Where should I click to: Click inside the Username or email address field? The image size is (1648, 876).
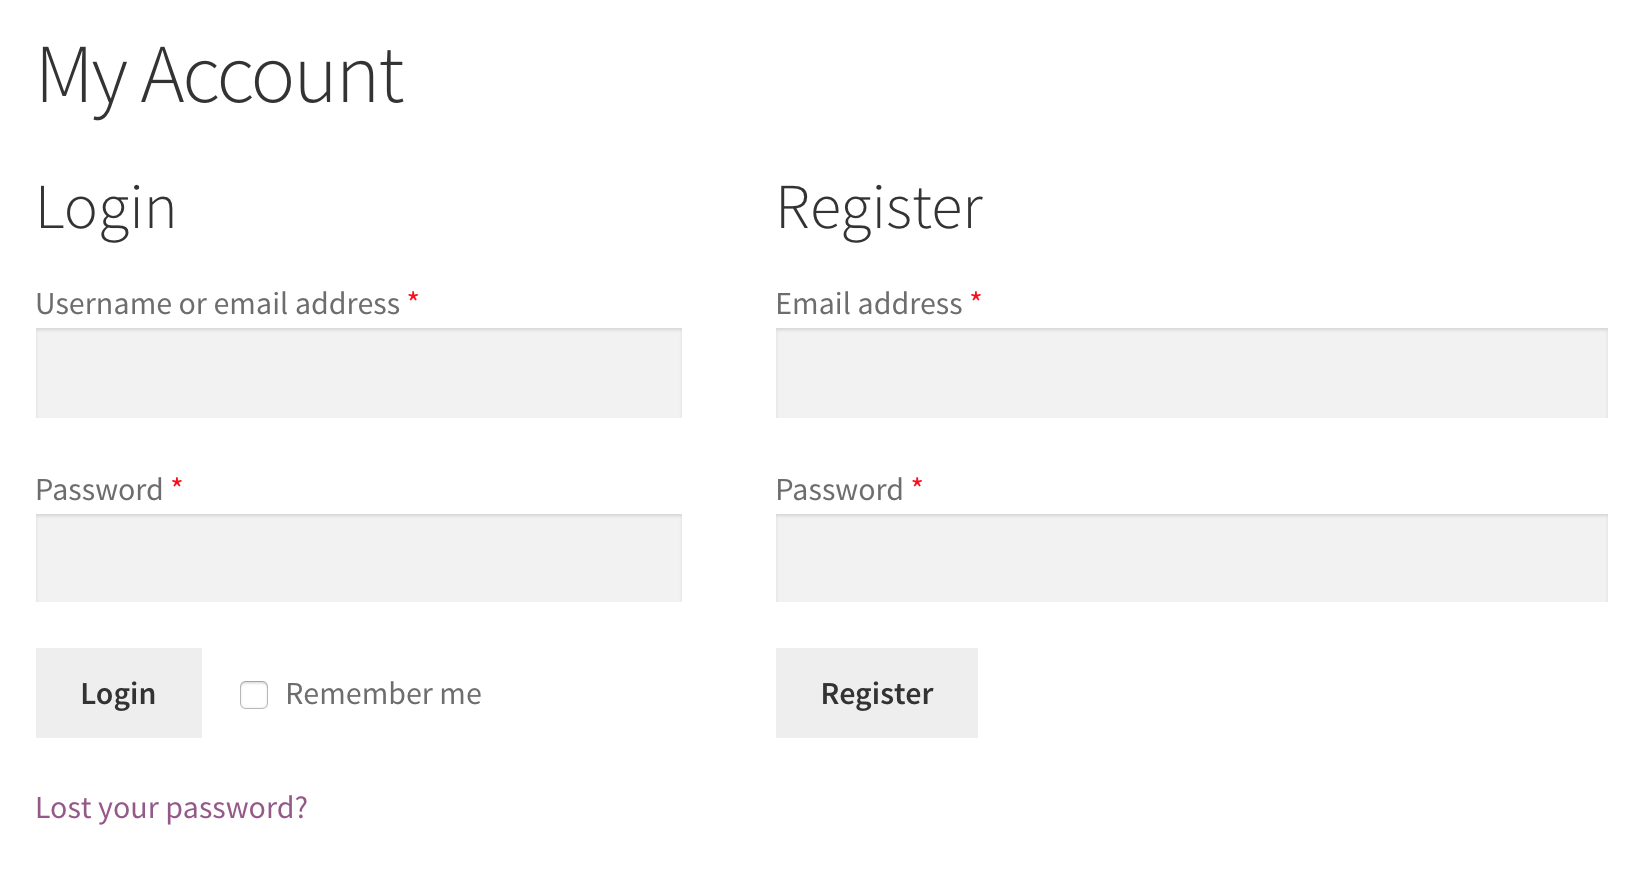[358, 372]
